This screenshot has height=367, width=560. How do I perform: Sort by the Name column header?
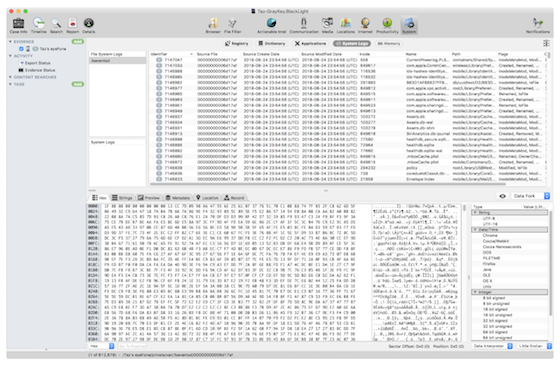(427, 54)
